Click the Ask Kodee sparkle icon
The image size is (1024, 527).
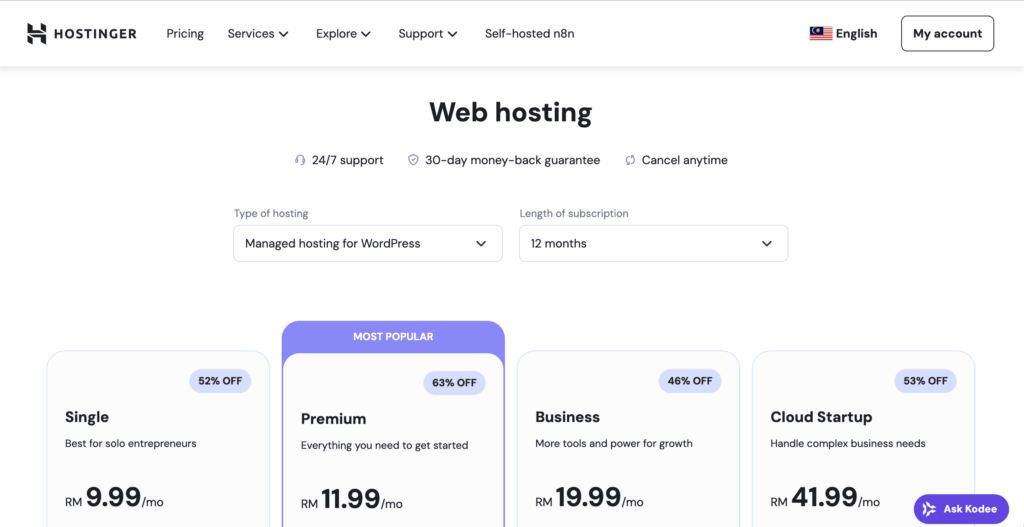[x=929, y=509]
